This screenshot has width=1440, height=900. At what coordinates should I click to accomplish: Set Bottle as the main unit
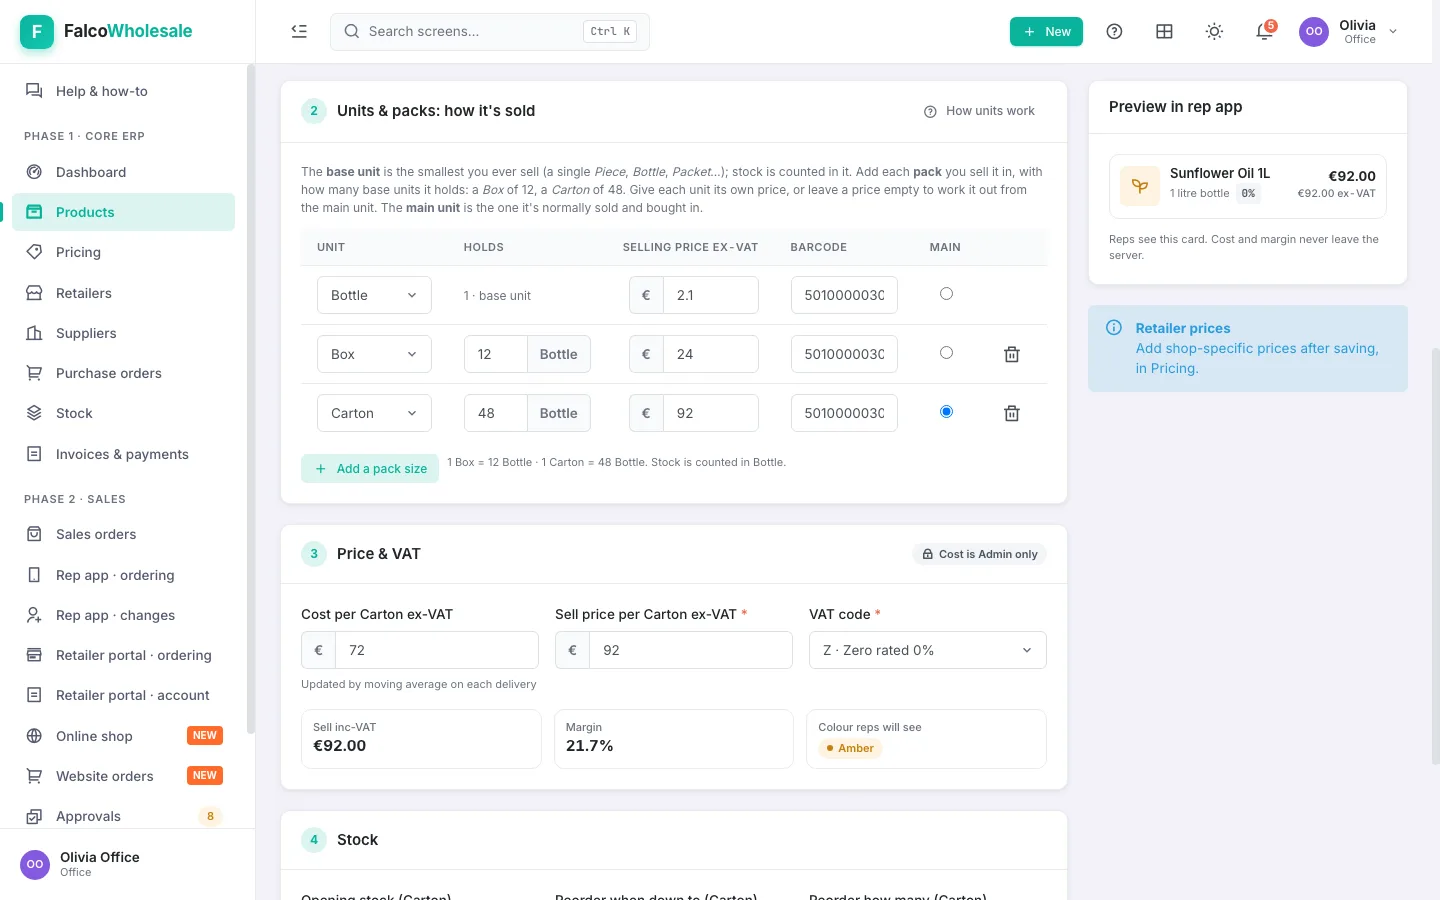tap(946, 294)
